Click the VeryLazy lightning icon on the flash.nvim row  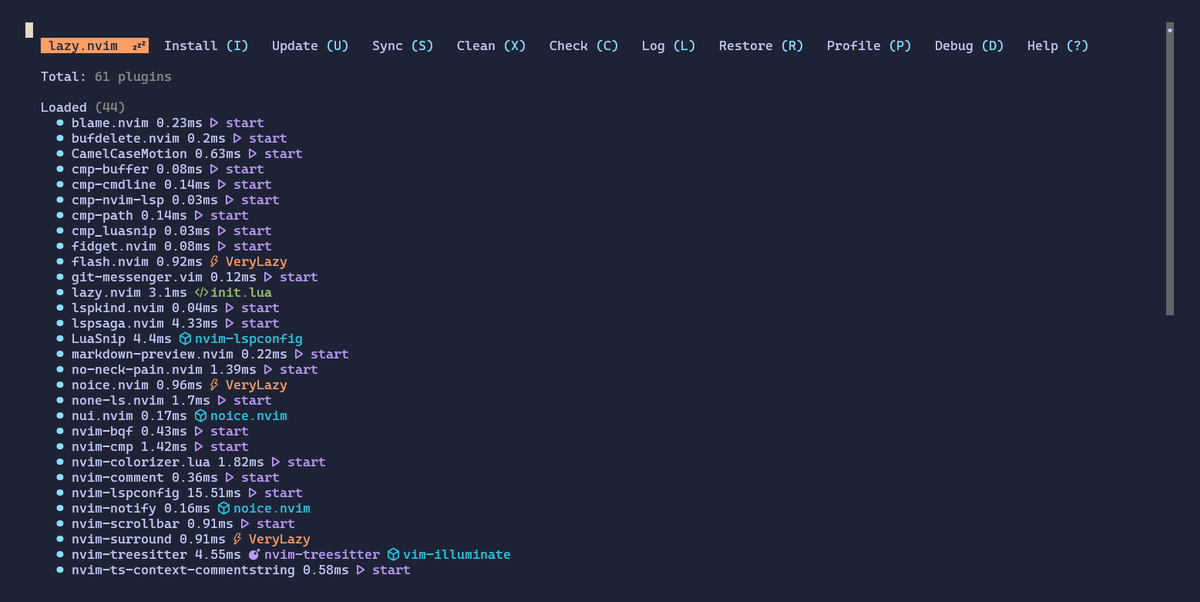pos(215,262)
